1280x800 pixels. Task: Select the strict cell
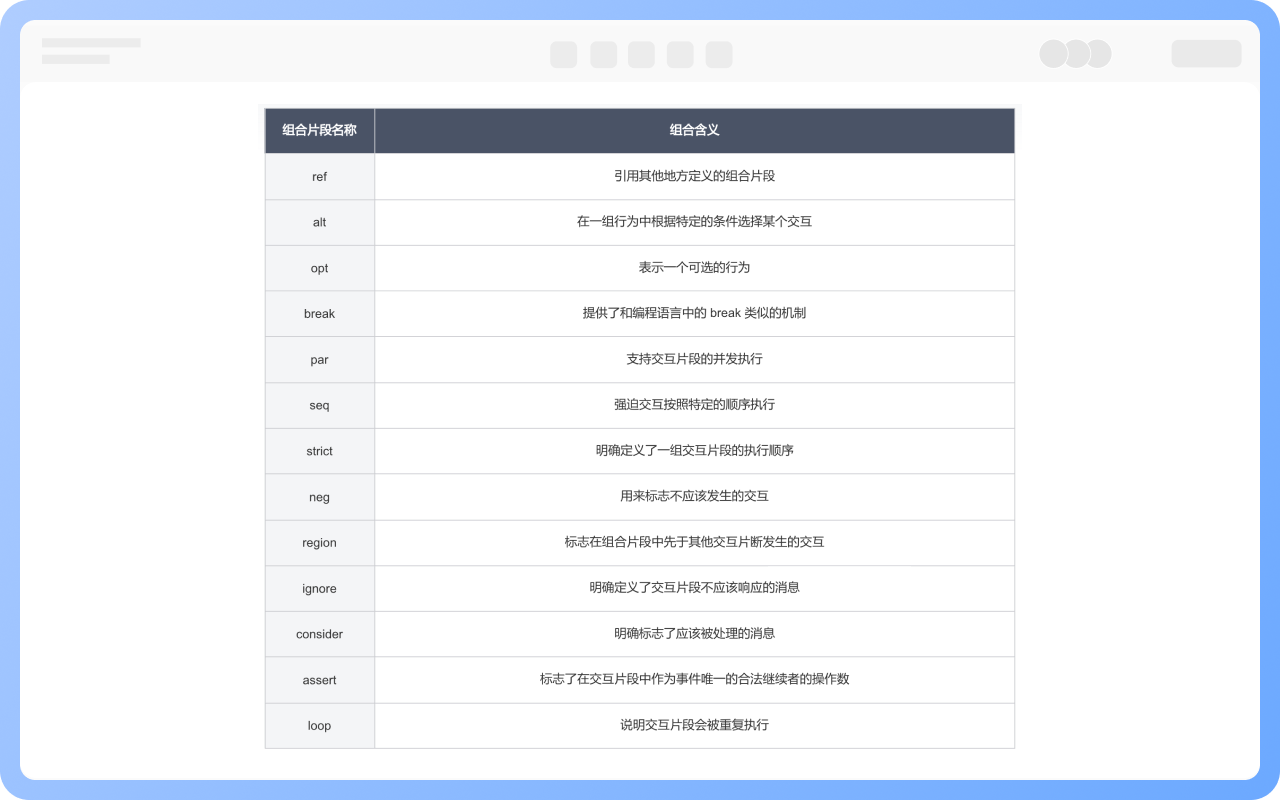pyautogui.click(x=319, y=451)
